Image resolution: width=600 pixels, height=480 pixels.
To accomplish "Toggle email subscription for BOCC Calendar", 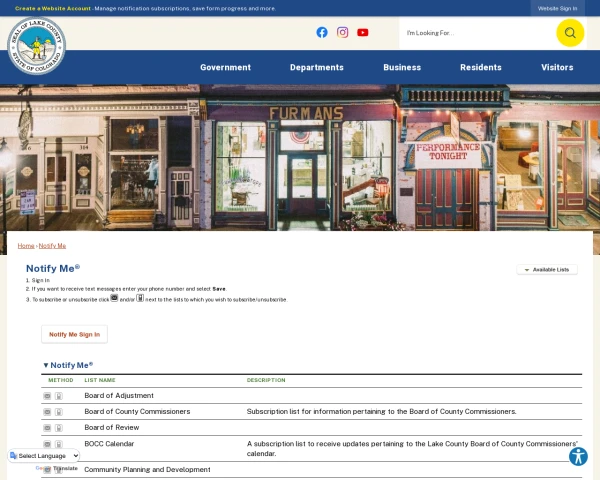I will (x=47, y=444).
